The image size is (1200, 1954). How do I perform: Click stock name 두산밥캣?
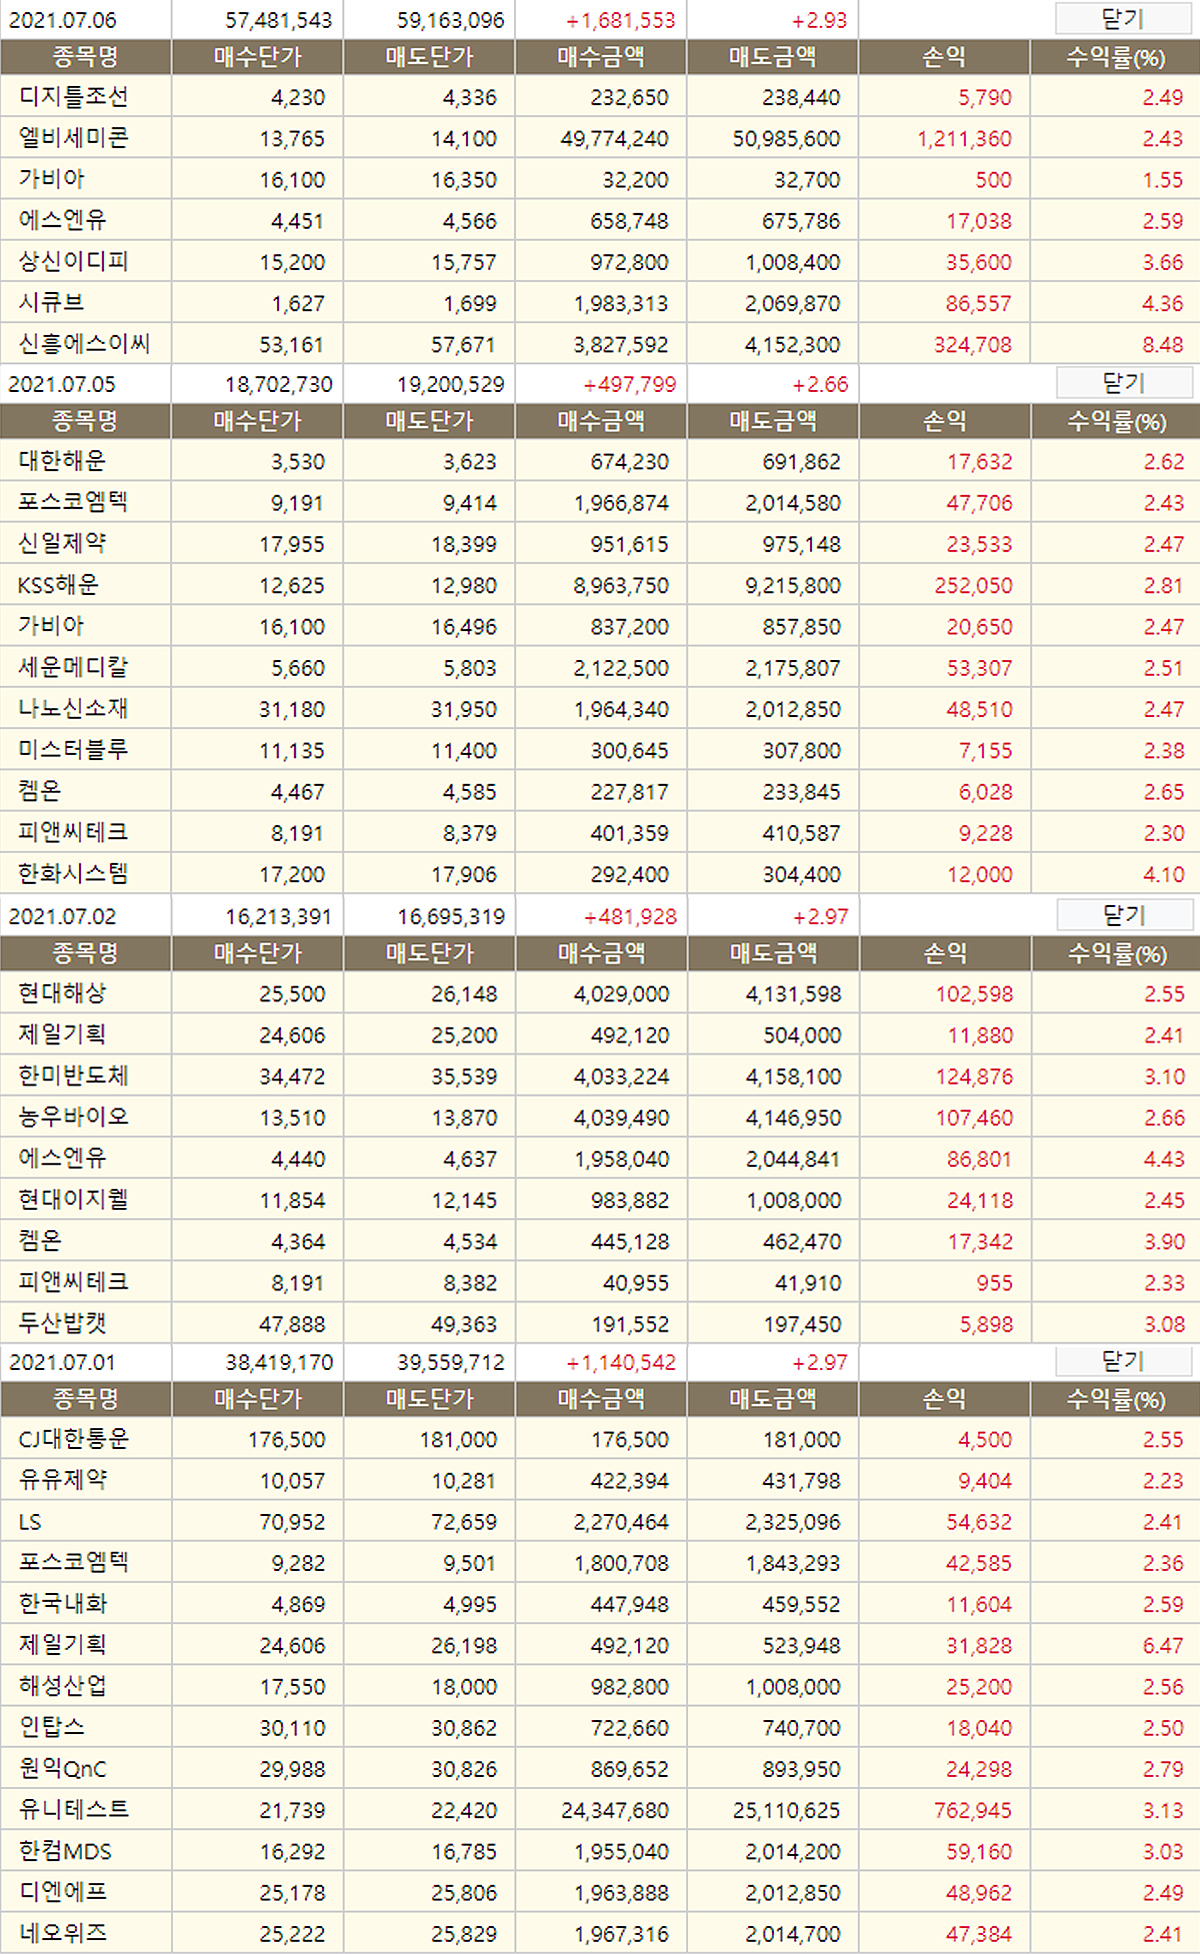click(62, 1324)
